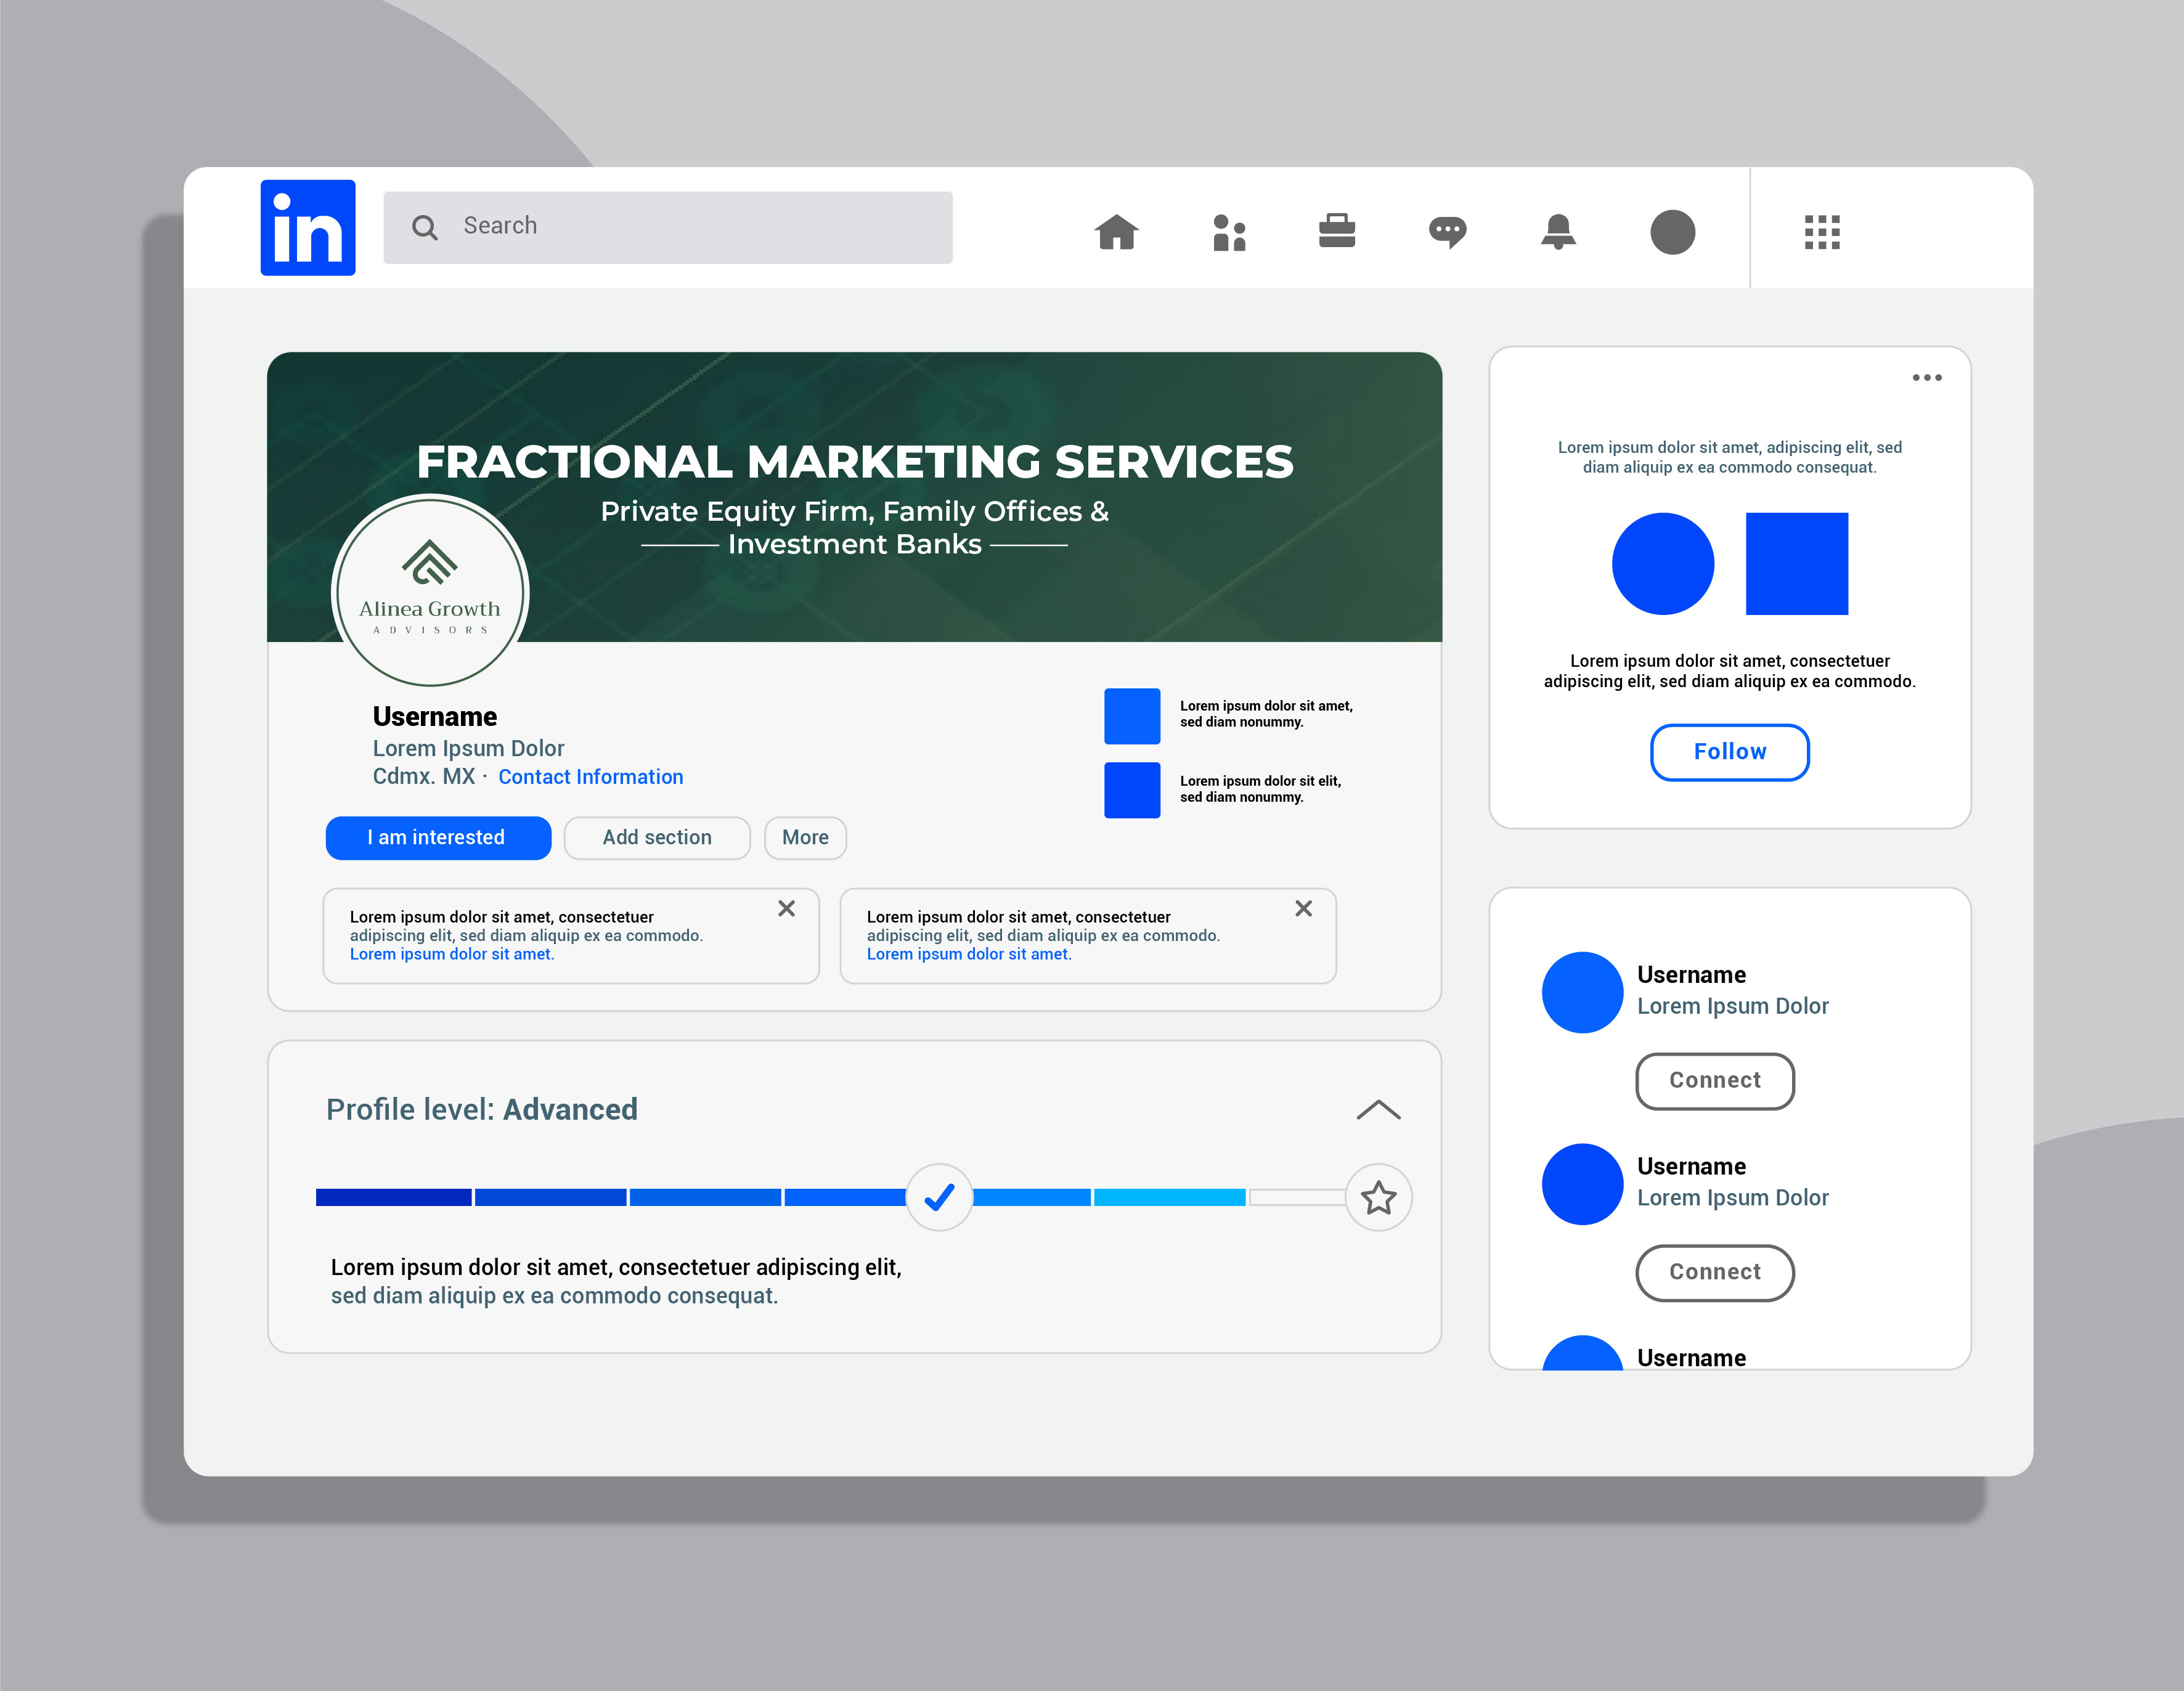Screen dimensions: 2184x1691
Task: Open the Messaging speech bubble icon
Action: click(x=1447, y=232)
